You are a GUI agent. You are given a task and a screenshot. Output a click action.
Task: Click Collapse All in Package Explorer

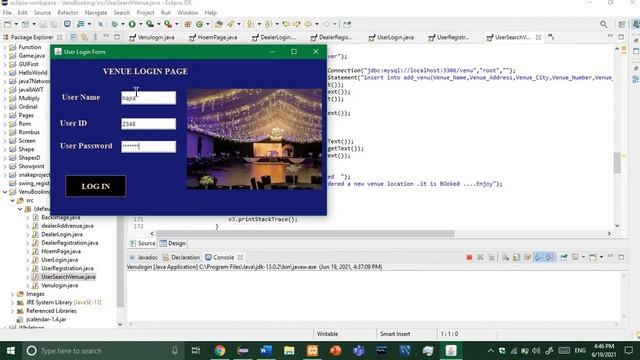pos(74,37)
